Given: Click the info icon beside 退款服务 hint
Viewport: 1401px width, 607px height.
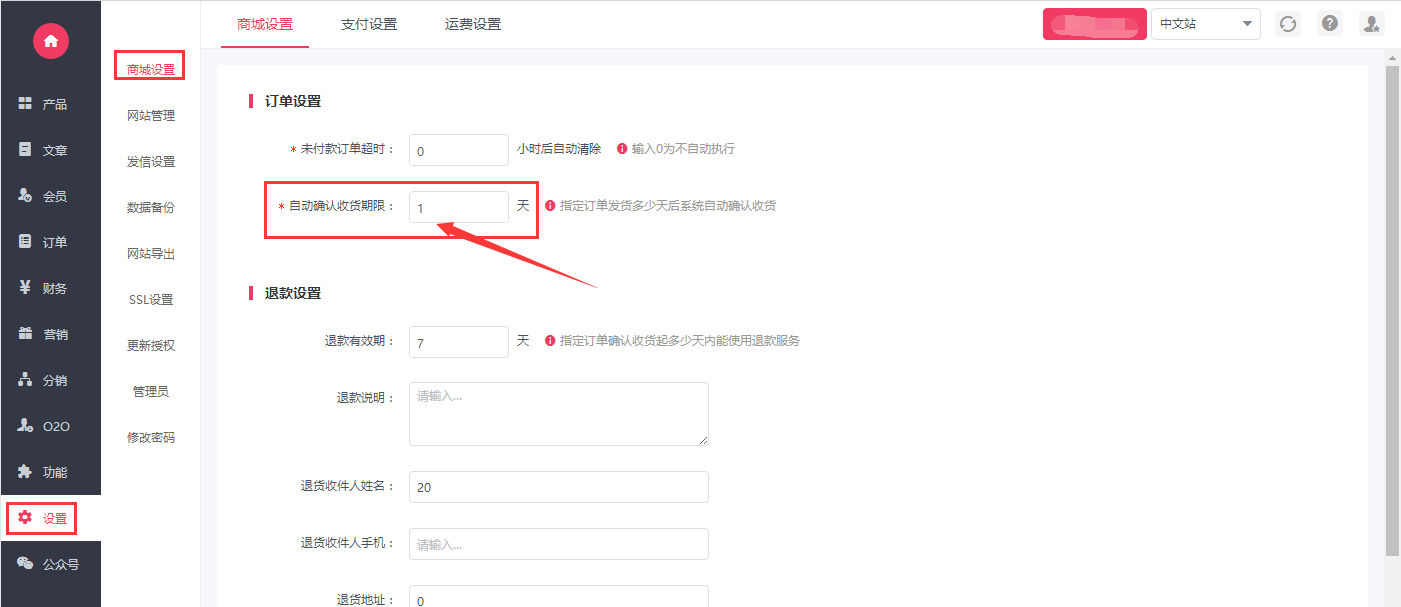Looking at the screenshot, I should pyautogui.click(x=550, y=340).
